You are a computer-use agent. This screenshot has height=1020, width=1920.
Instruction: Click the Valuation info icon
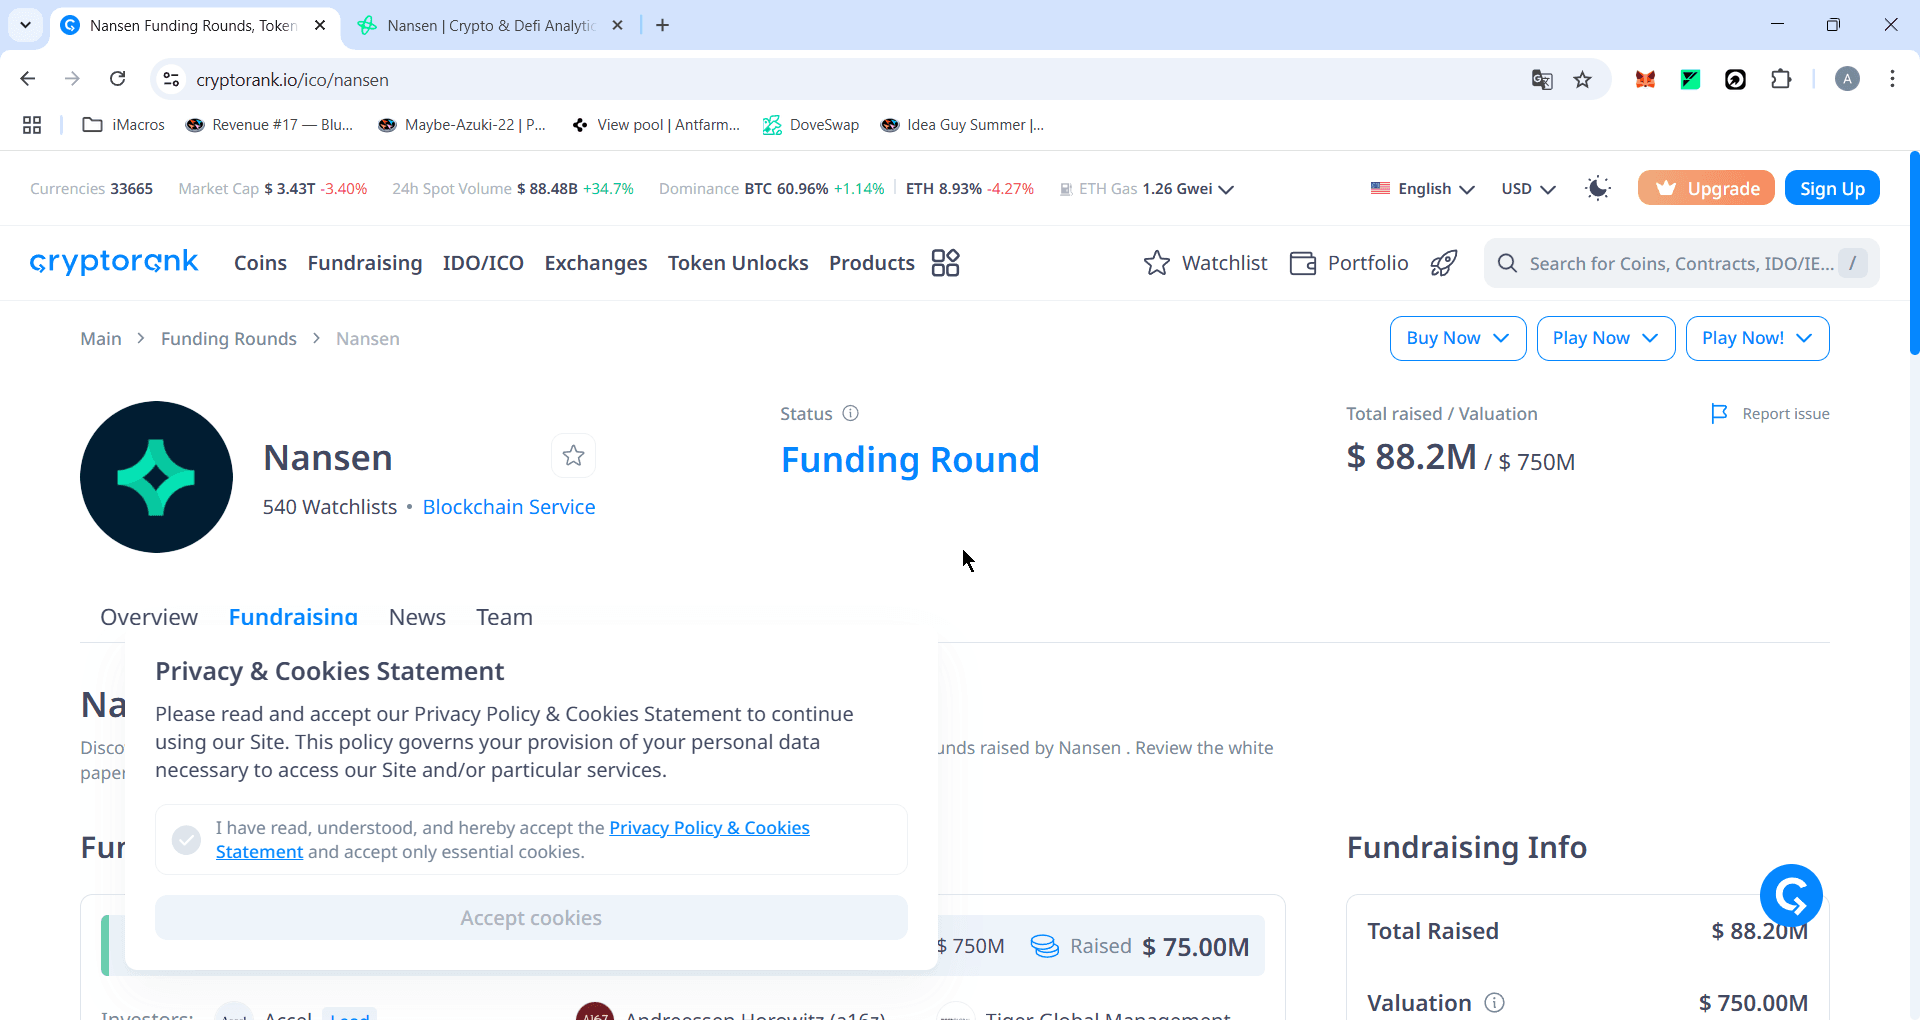[1494, 1002]
